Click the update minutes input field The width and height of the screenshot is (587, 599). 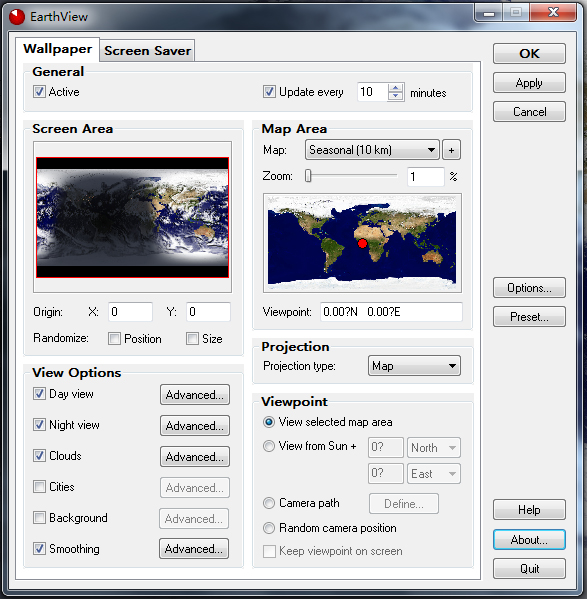coord(373,92)
